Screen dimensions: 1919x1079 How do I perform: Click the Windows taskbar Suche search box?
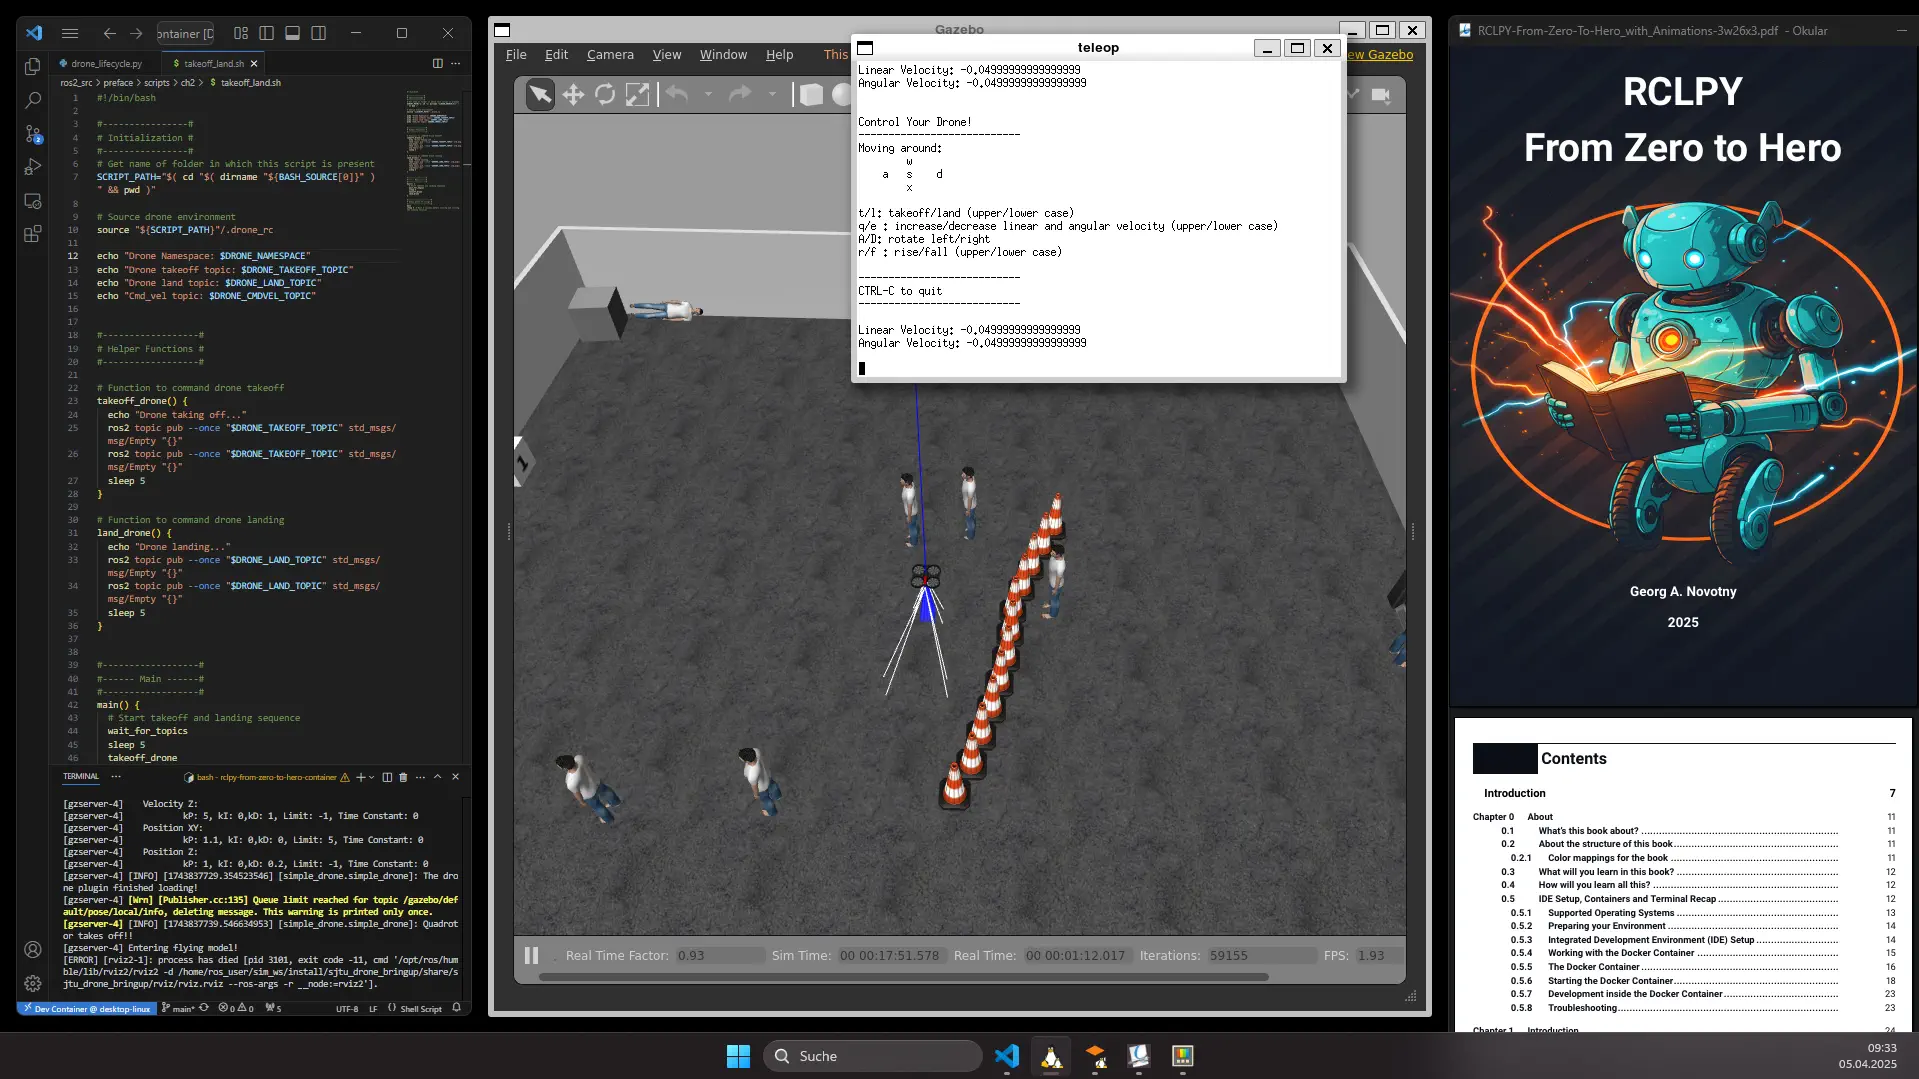click(x=872, y=1056)
